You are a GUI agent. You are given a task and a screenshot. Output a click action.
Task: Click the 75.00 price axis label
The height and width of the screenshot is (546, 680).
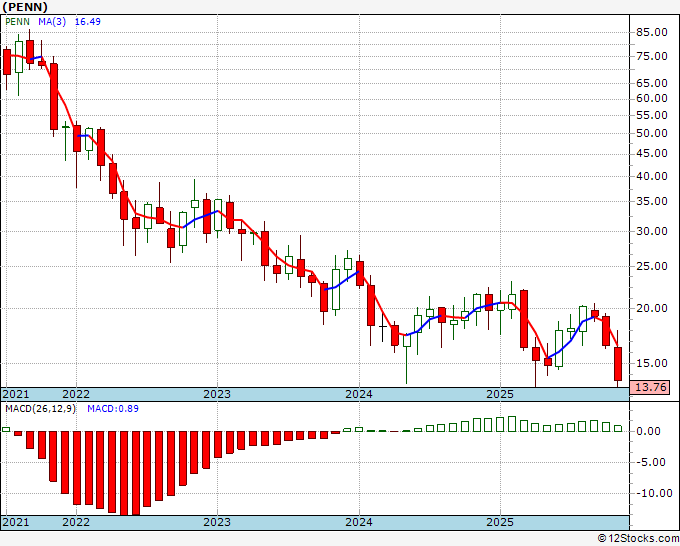point(651,56)
